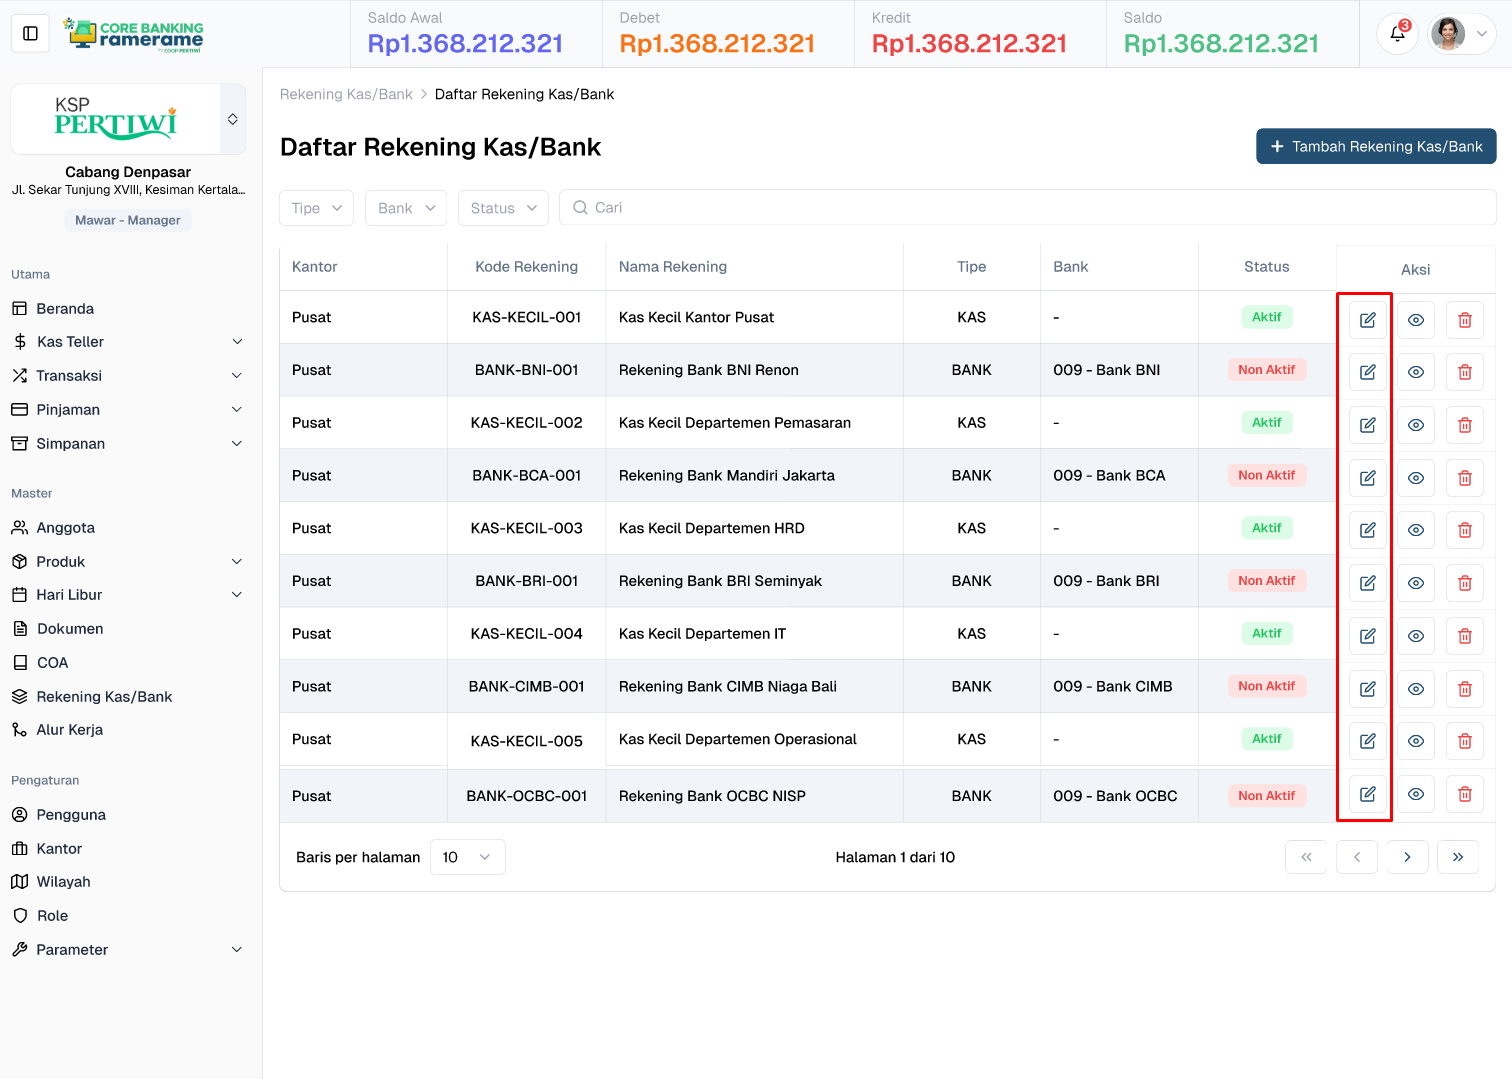The width and height of the screenshot is (1512, 1079).
Task: Navigate to Anggota in sidebar
Action: 66,528
